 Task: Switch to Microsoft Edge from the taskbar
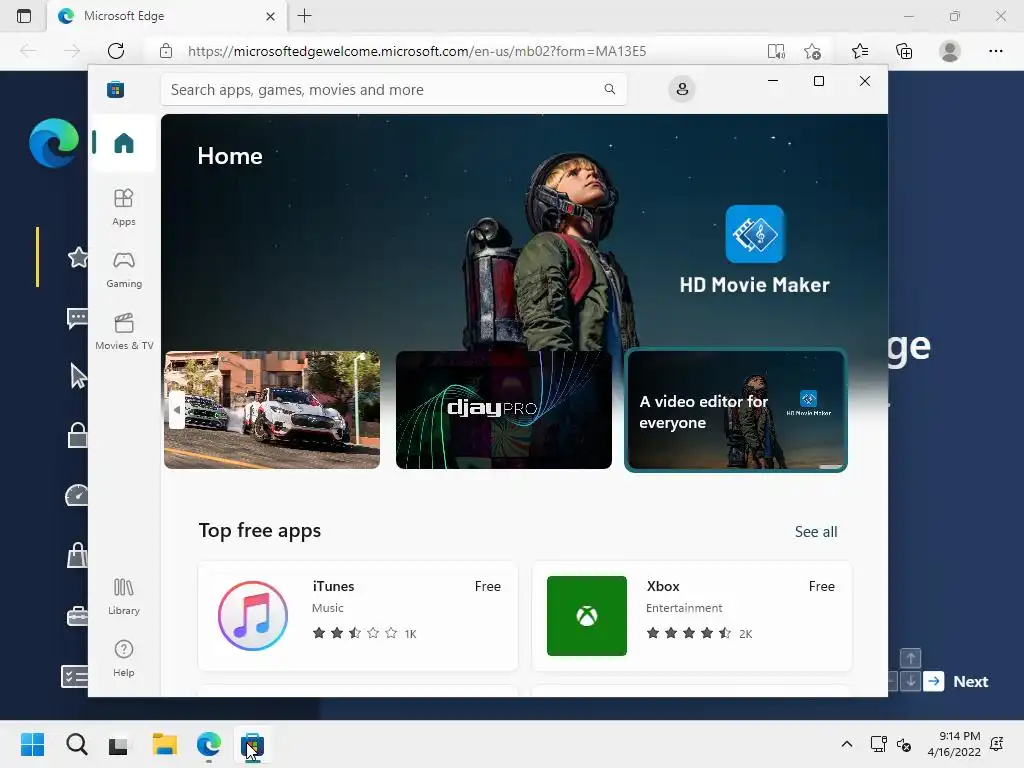click(208, 744)
